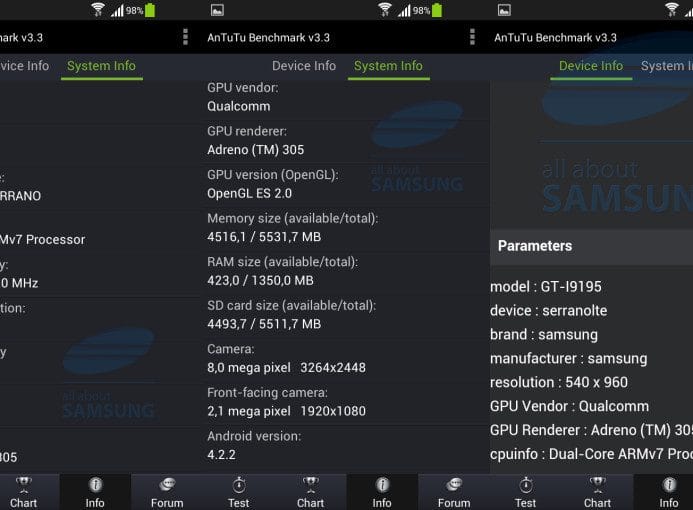693x510 pixels.
Task: Tap signal strength bars on middle screen
Action: [404, 10]
